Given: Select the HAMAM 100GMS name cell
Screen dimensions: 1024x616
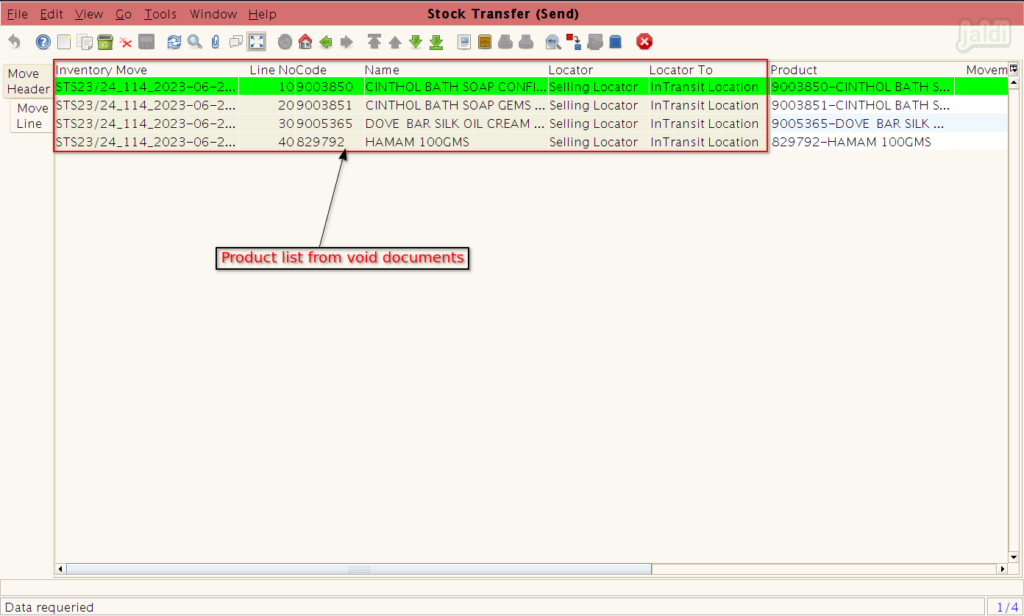Looking at the screenshot, I should 455,142.
